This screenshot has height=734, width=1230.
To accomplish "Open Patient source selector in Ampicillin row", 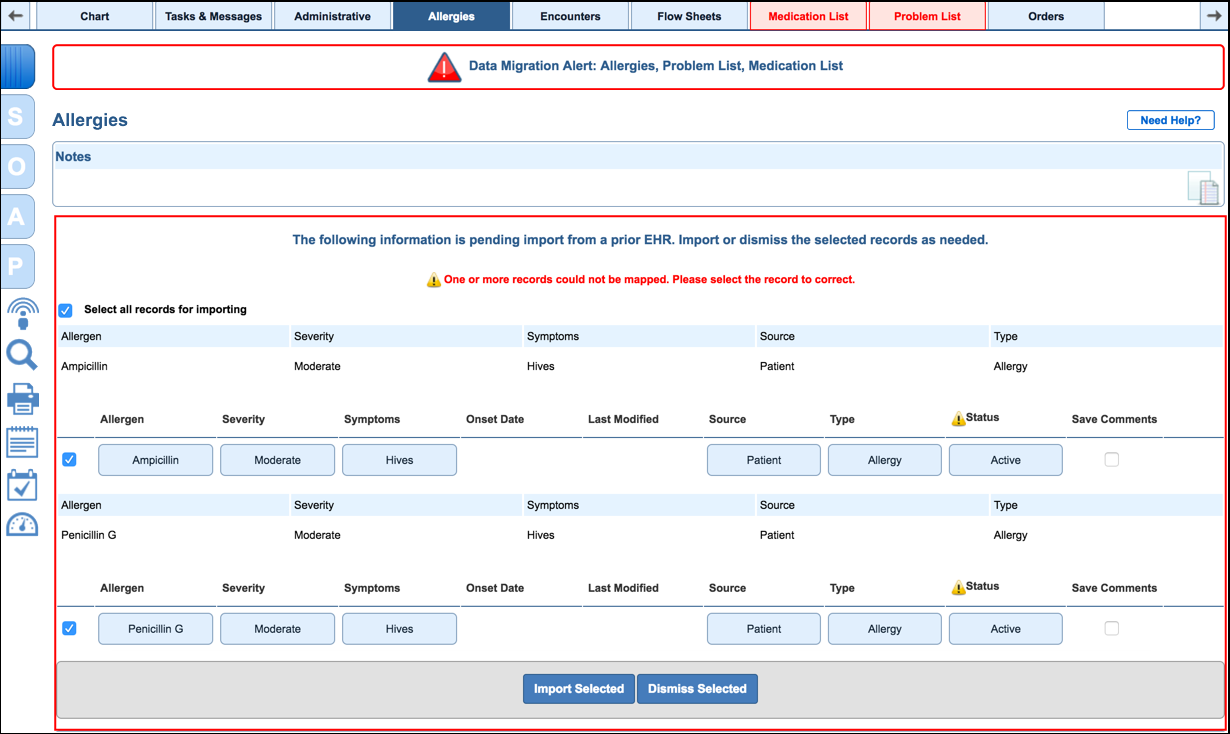I will [764, 460].
